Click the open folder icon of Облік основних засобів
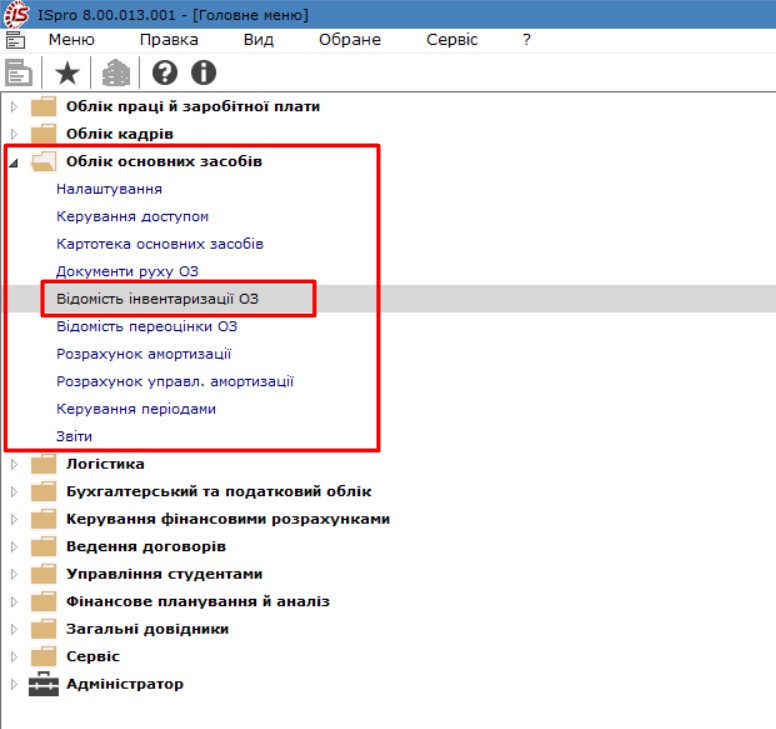Screen dimensions: 776x729 tap(44, 161)
